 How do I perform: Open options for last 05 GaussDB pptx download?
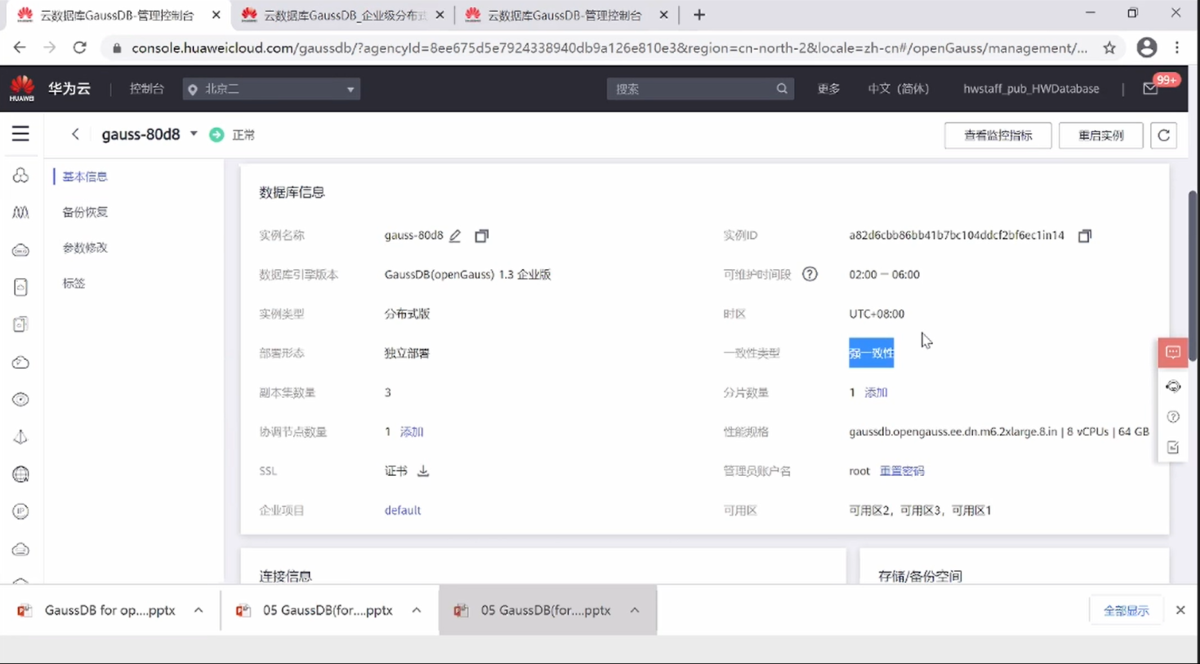(635, 611)
